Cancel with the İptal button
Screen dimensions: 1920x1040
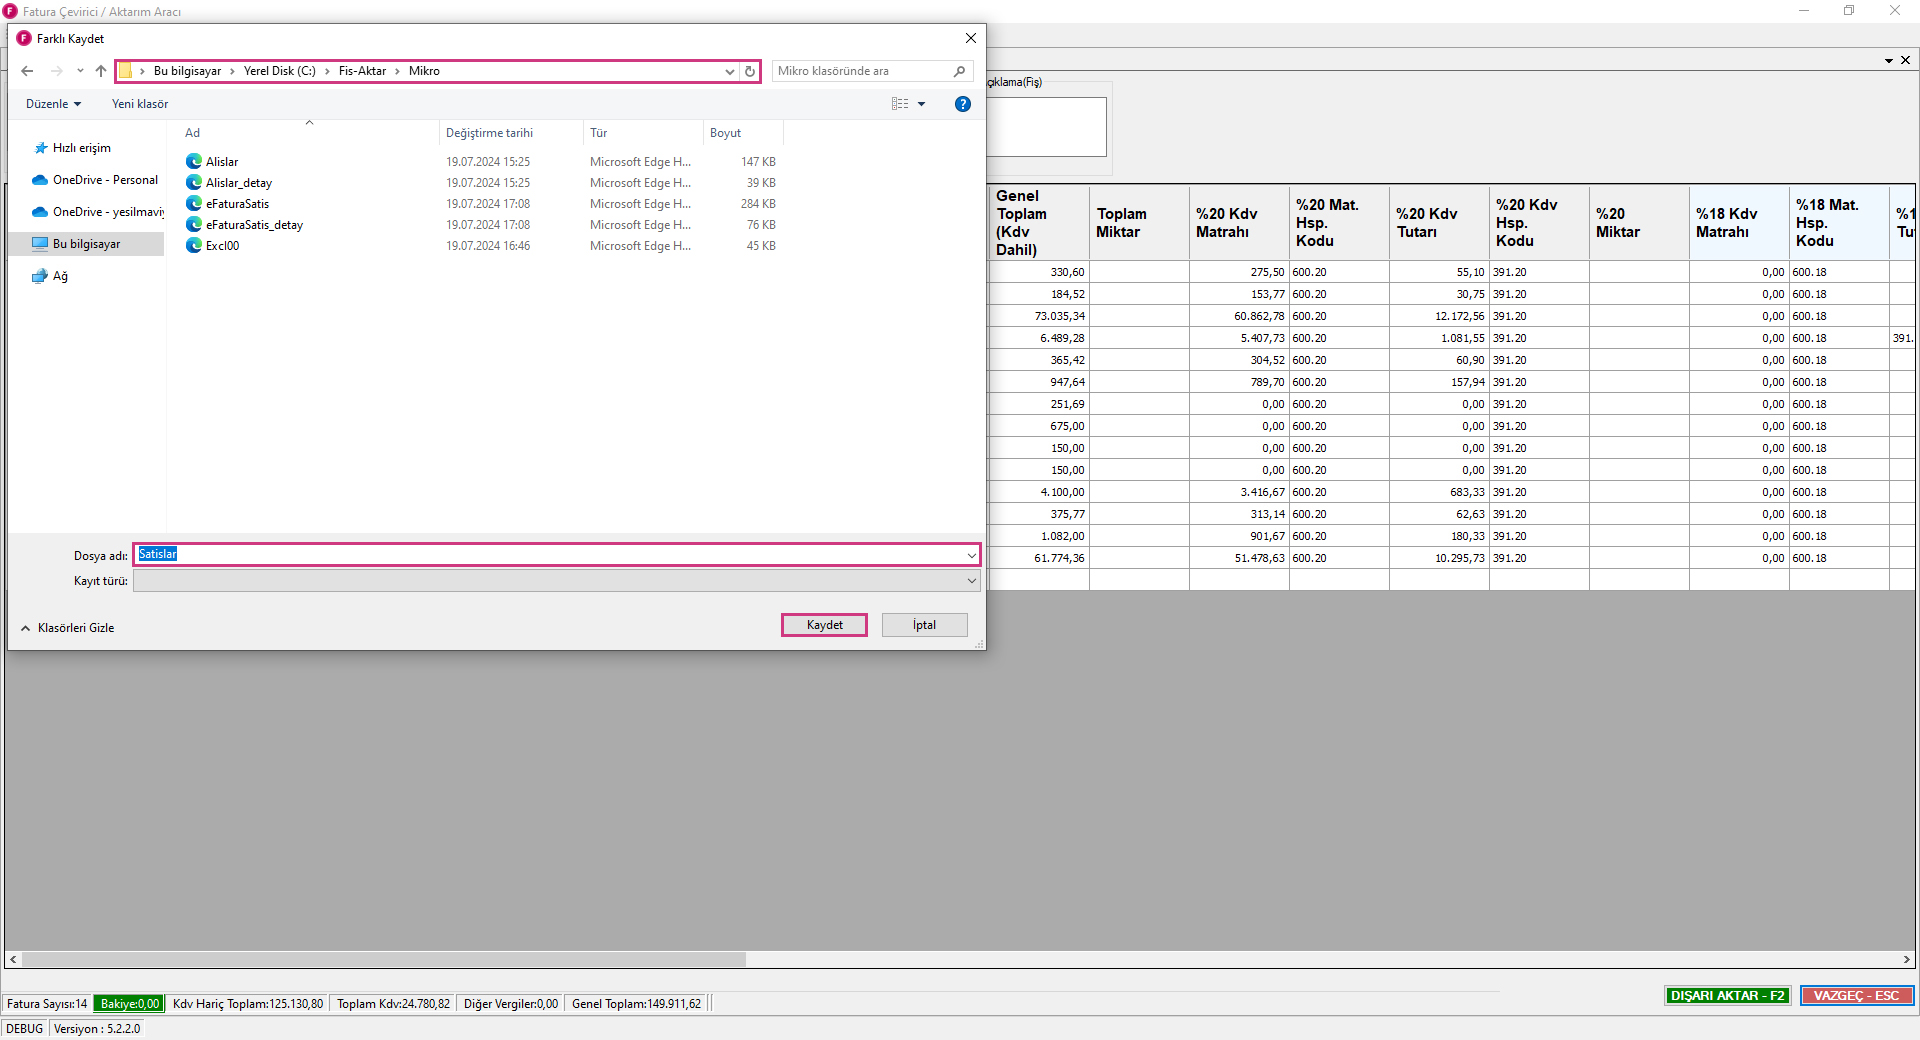[924, 625]
